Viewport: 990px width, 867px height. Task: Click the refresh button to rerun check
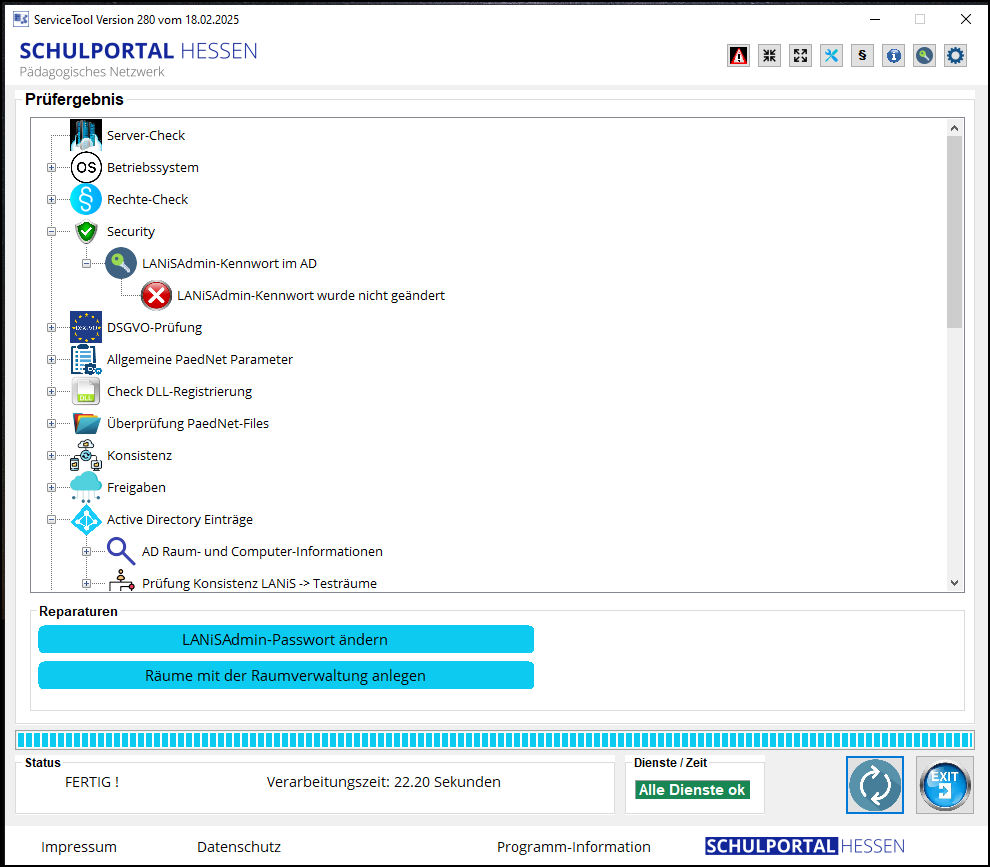[x=874, y=785]
